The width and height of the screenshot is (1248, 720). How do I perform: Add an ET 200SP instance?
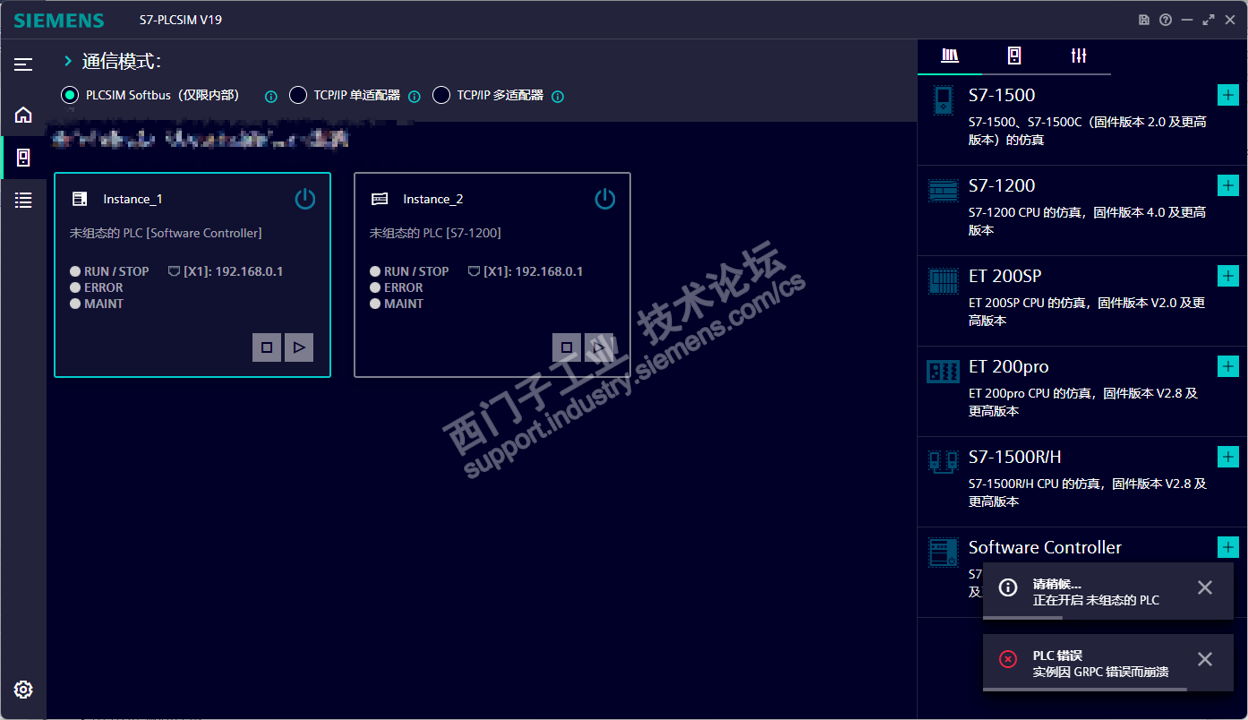[x=1228, y=276]
